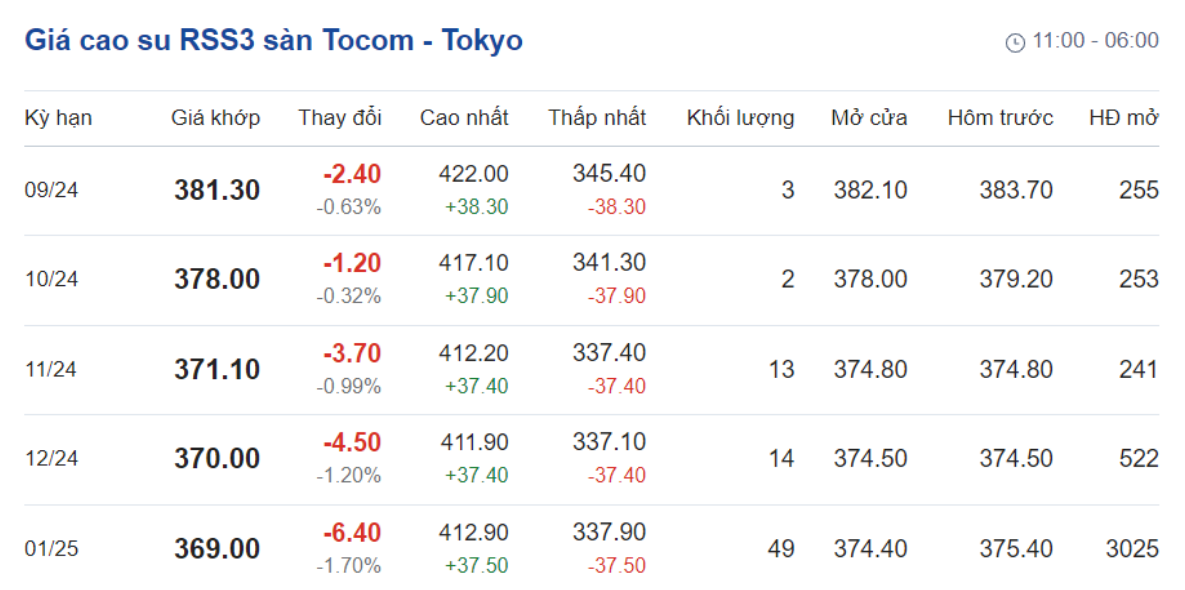Click the Khối lượng column header
Image resolution: width=1185 pixels, height=590 pixels.
(741, 118)
